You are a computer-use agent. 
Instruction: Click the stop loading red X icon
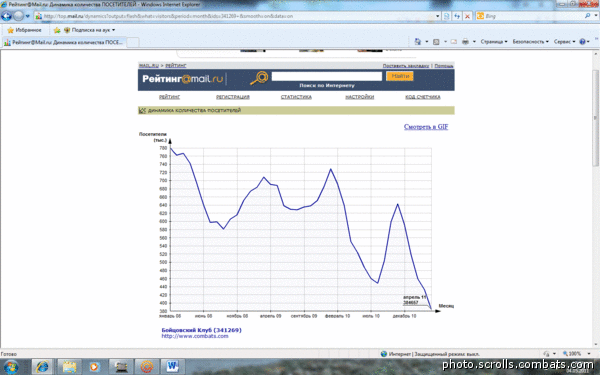pyautogui.click(x=467, y=16)
